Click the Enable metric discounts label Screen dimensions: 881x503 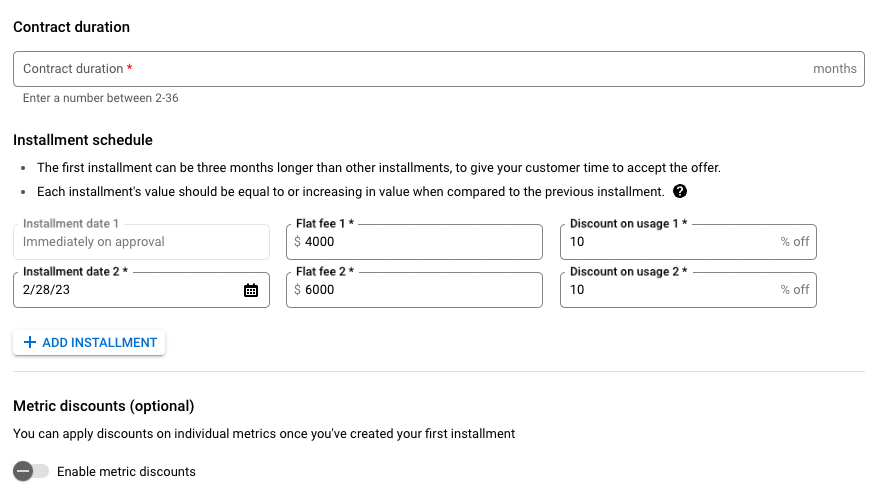126,472
